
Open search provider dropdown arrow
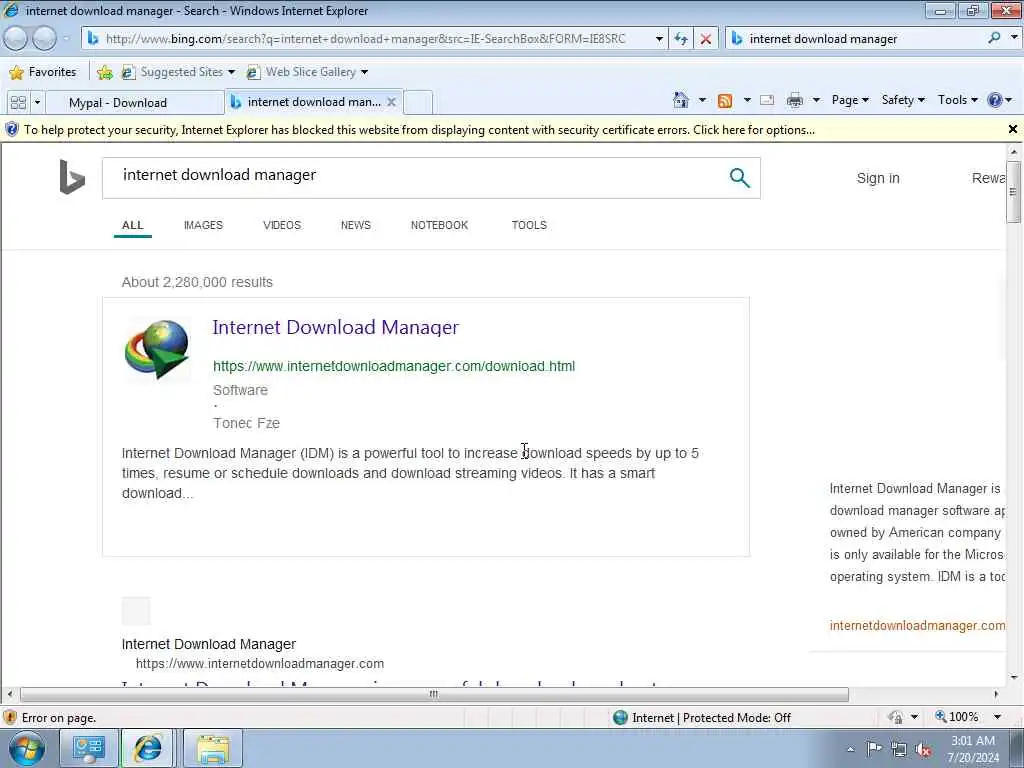pos(1014,38)
